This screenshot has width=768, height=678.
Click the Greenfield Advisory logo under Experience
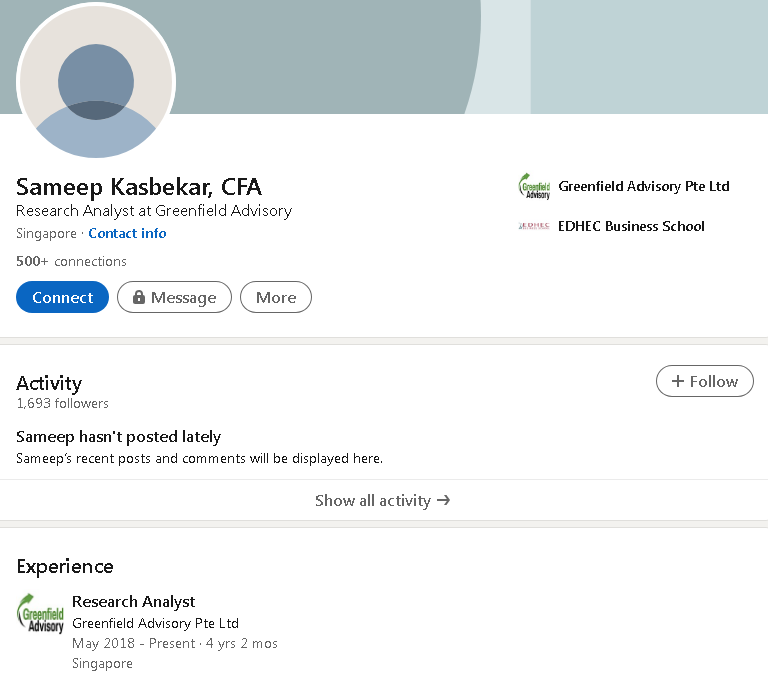click(41, 613)
